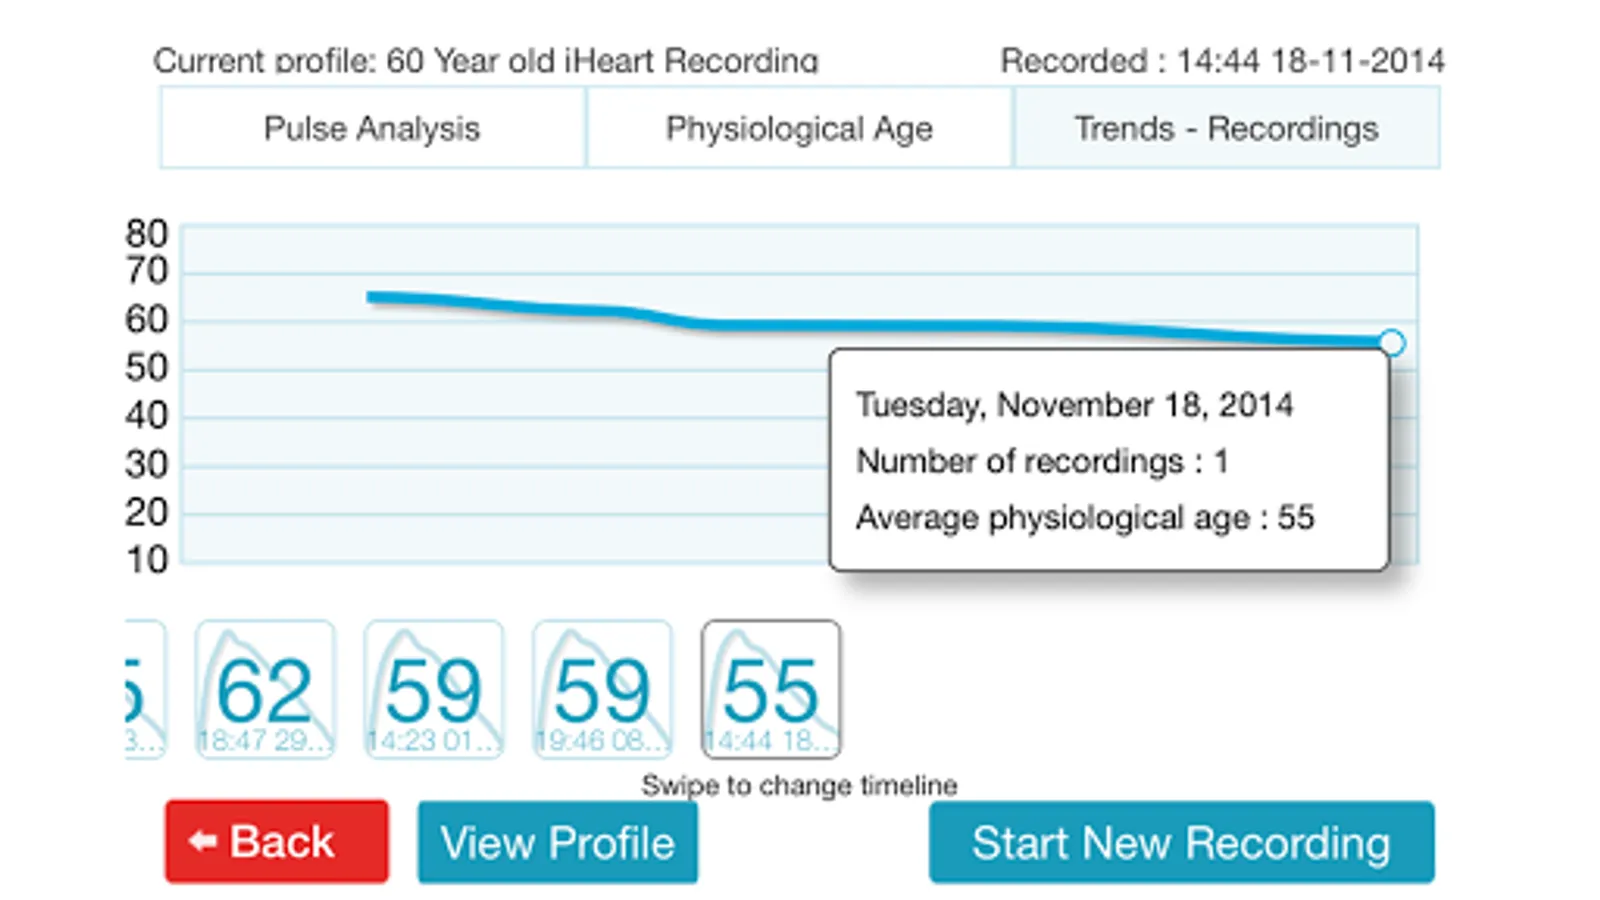Screen dimensions: 1600x900
Task: Click the tooltip date Tuesday, November 18, 2014
Action: tap(1074, 405)
